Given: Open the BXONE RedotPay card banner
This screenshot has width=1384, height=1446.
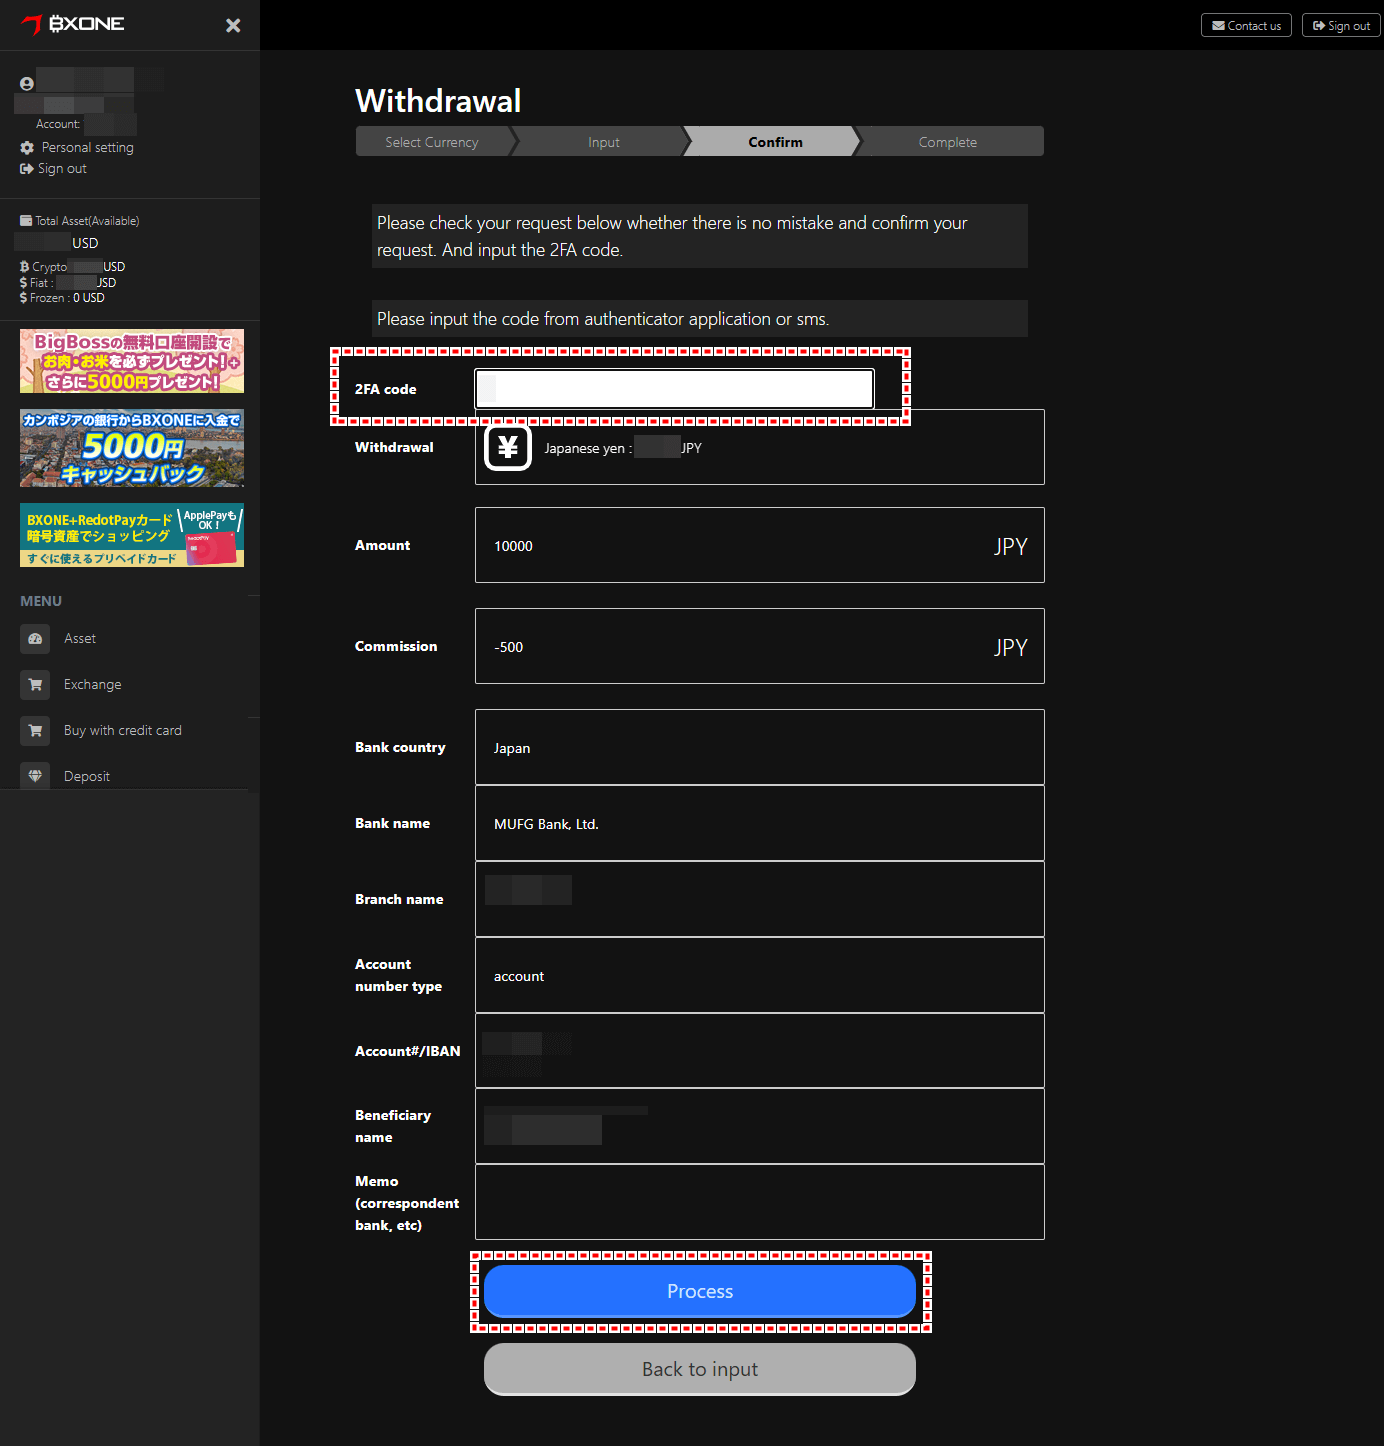Looking at the screenshot, I should pos(132,535).
